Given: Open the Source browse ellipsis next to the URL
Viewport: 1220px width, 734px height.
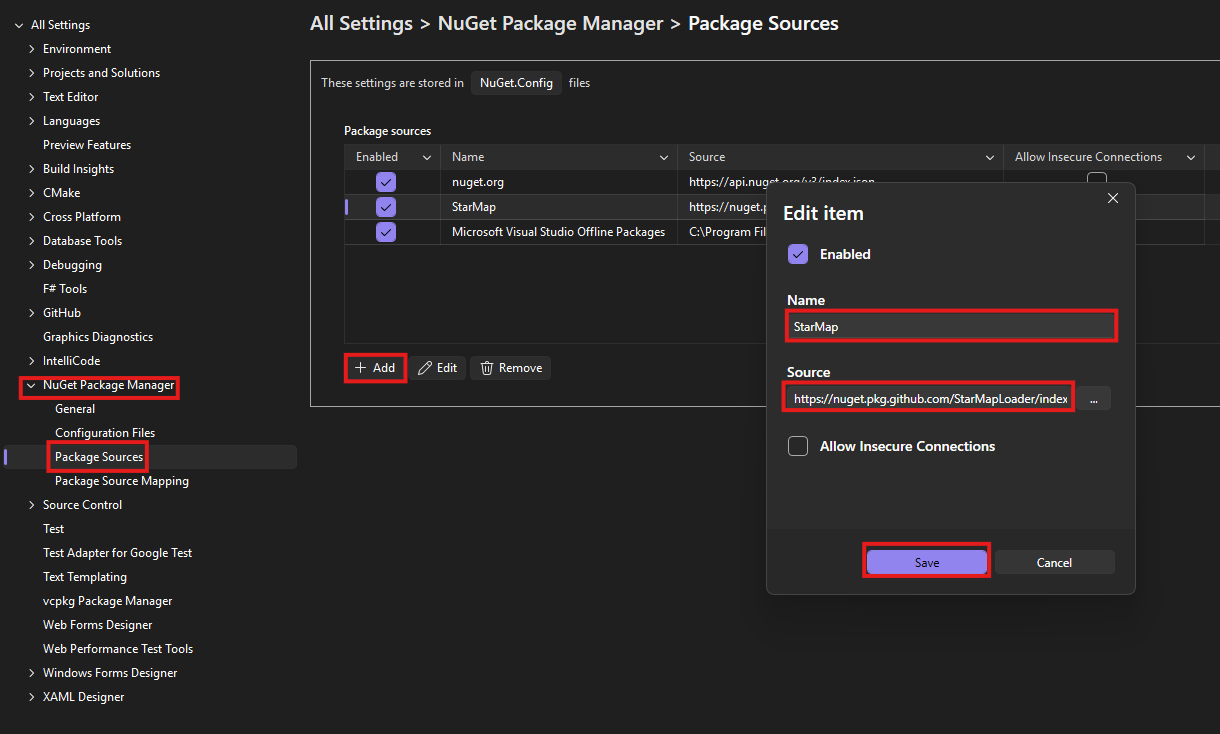Looking at the screenshot, I should tap(1093, 398).
